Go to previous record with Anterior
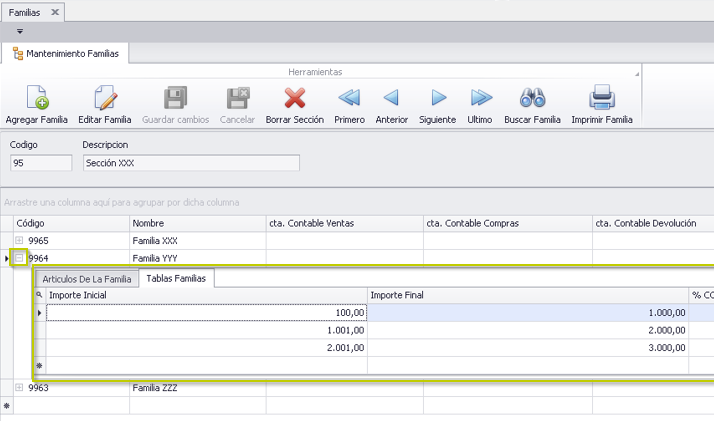The height and width of the screenshot is (421, 714). [x=391, y=97]
